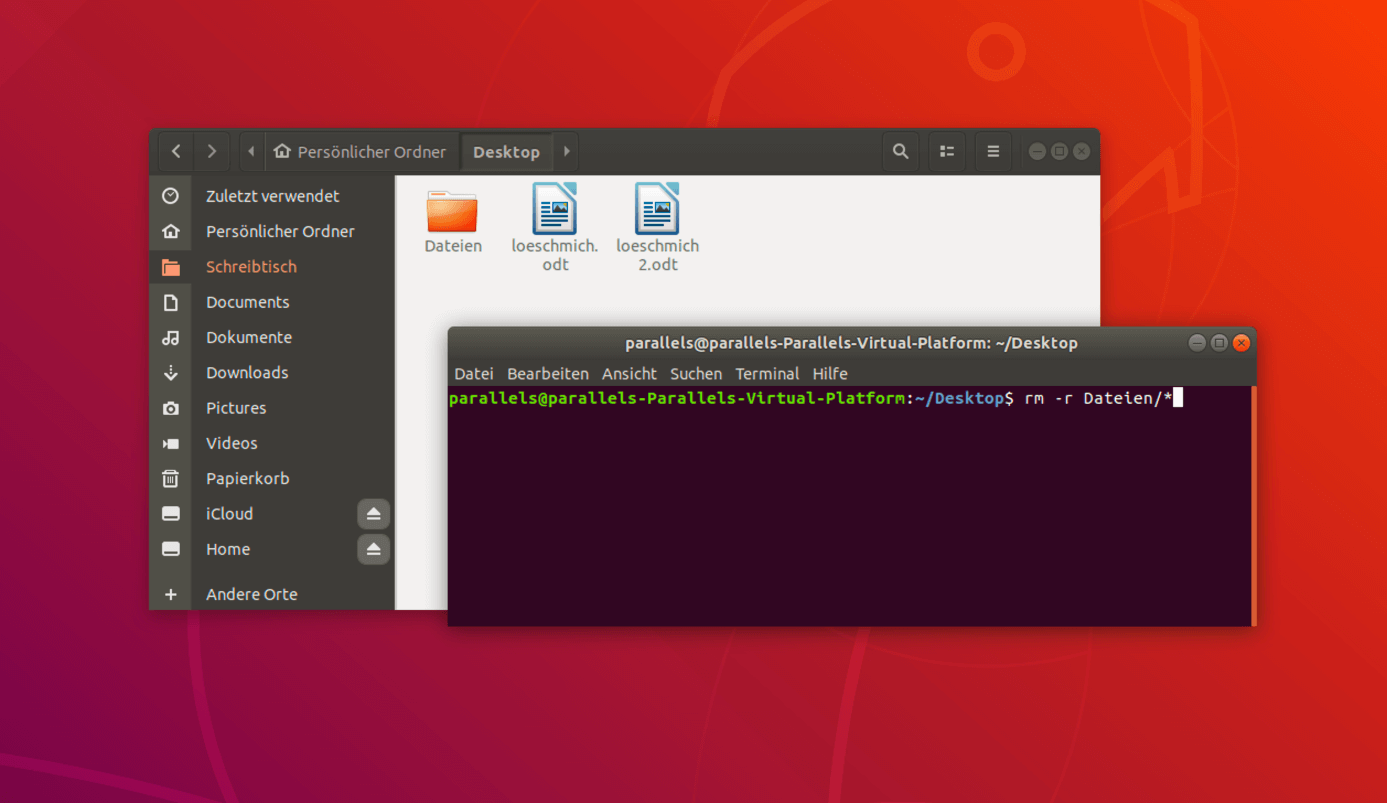This screenshot has width=1387, height=803.
Task: Open Papierkorb in the sidebar
Action: [x=247, y=479]
